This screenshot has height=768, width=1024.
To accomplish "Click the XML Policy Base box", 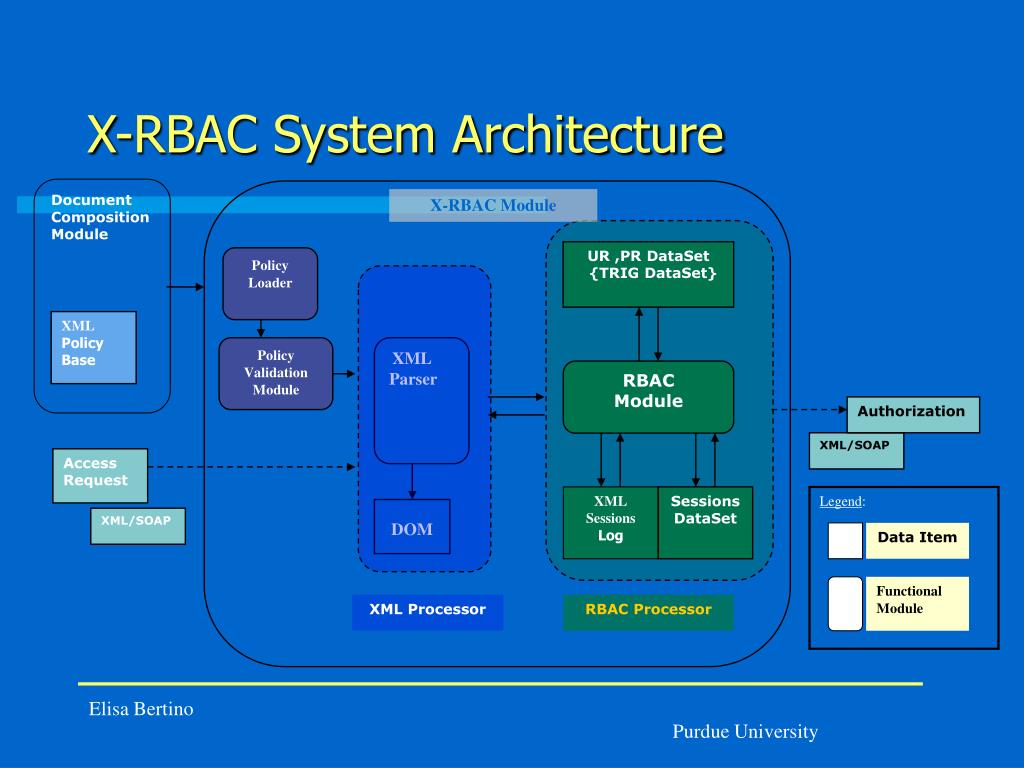I will [x=93, y=347].
